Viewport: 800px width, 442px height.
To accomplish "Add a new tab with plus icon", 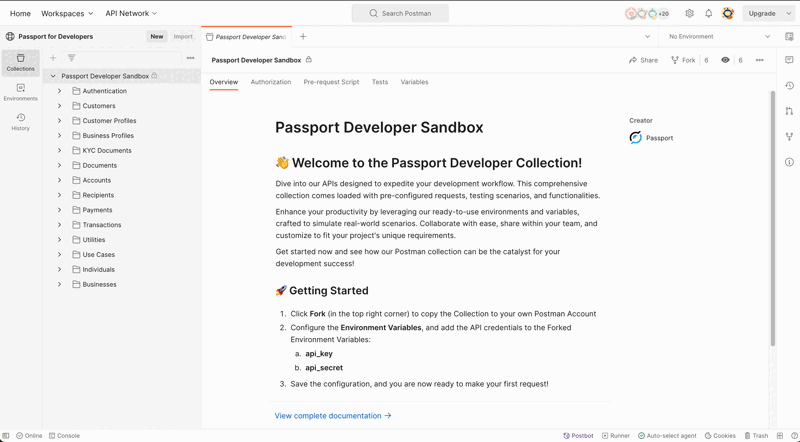I will coord(303,36).
